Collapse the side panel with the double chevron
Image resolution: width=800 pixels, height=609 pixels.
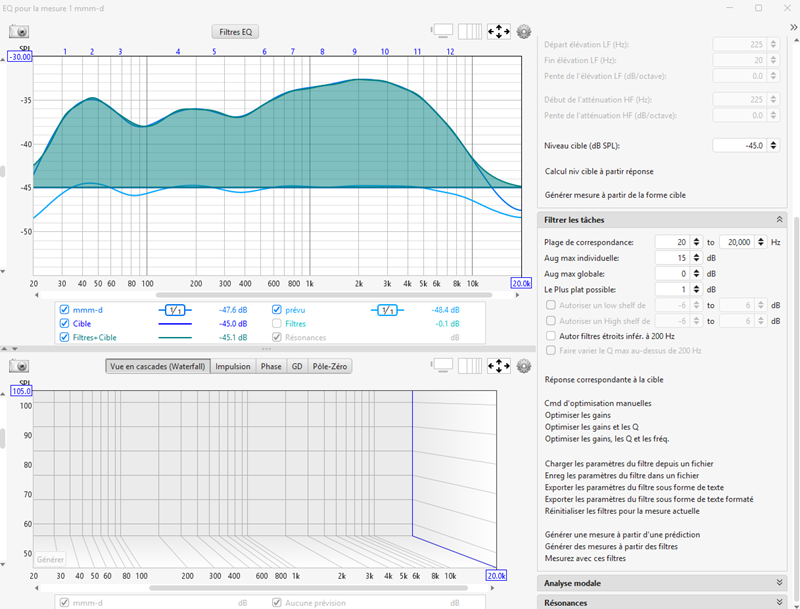tap(793, 28)
